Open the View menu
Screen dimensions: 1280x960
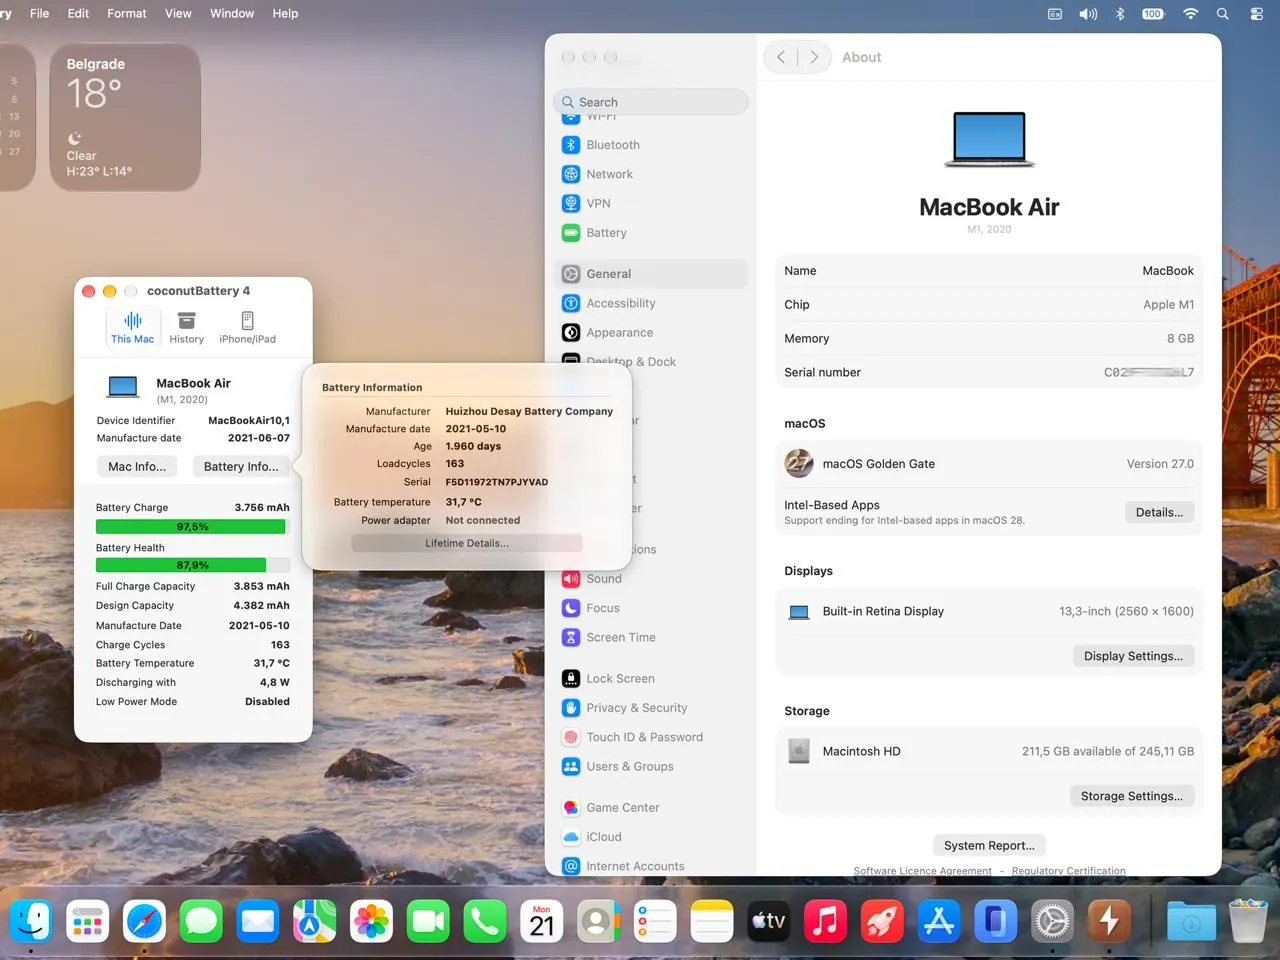(178, 13)
